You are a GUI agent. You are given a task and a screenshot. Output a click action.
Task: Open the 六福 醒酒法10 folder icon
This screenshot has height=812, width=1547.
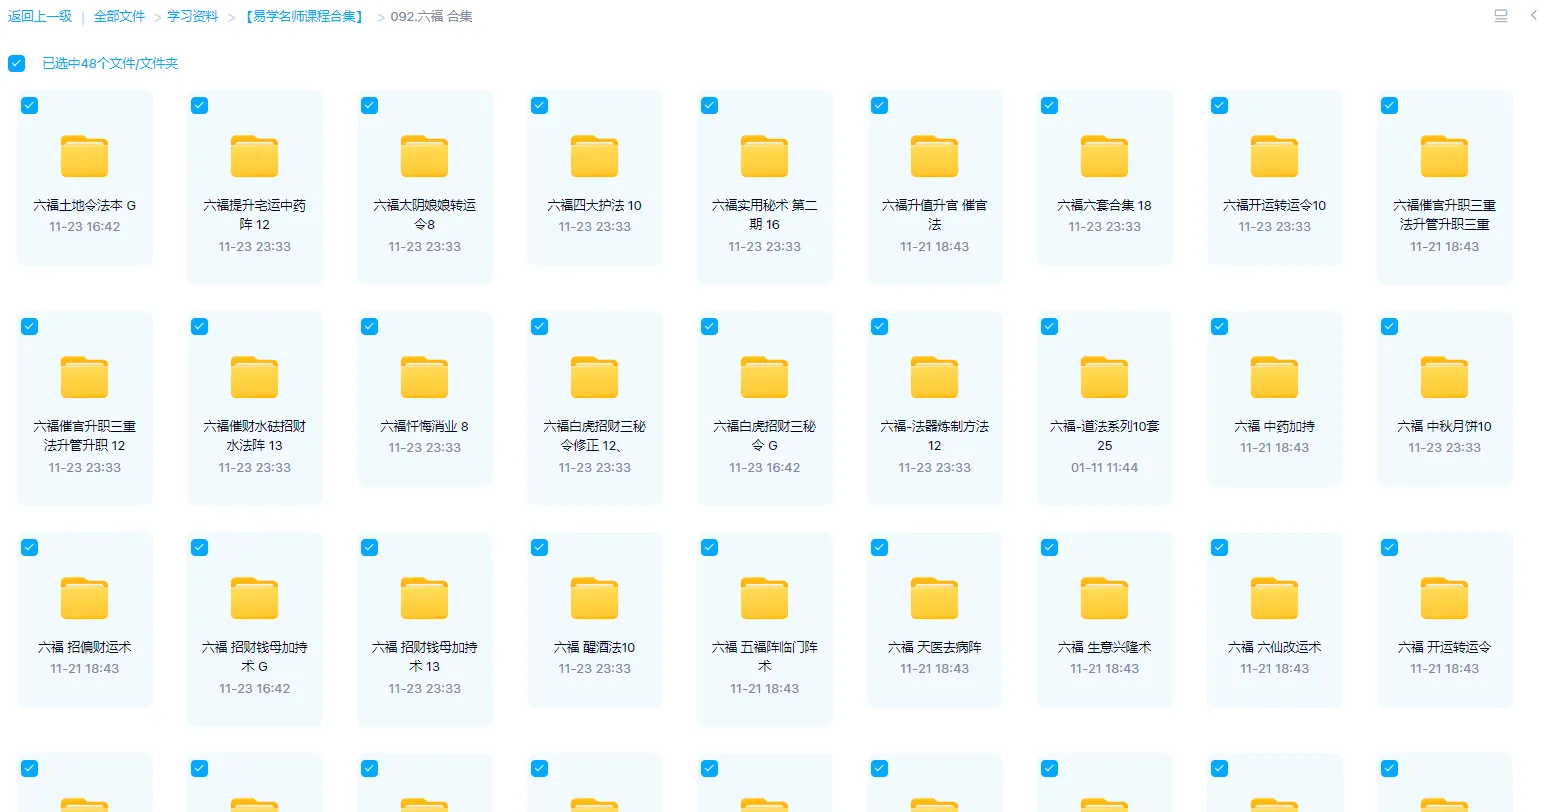click(595, 599)
